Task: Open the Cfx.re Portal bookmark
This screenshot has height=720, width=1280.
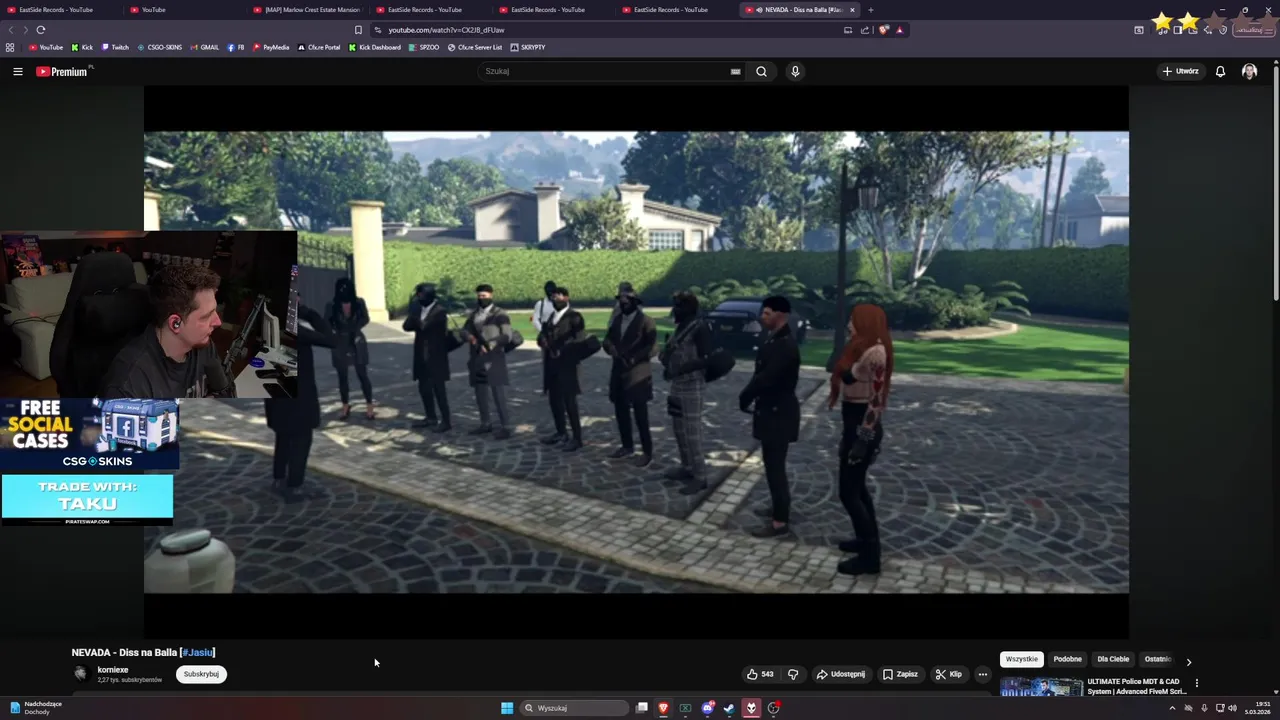Action: [319, 47]
